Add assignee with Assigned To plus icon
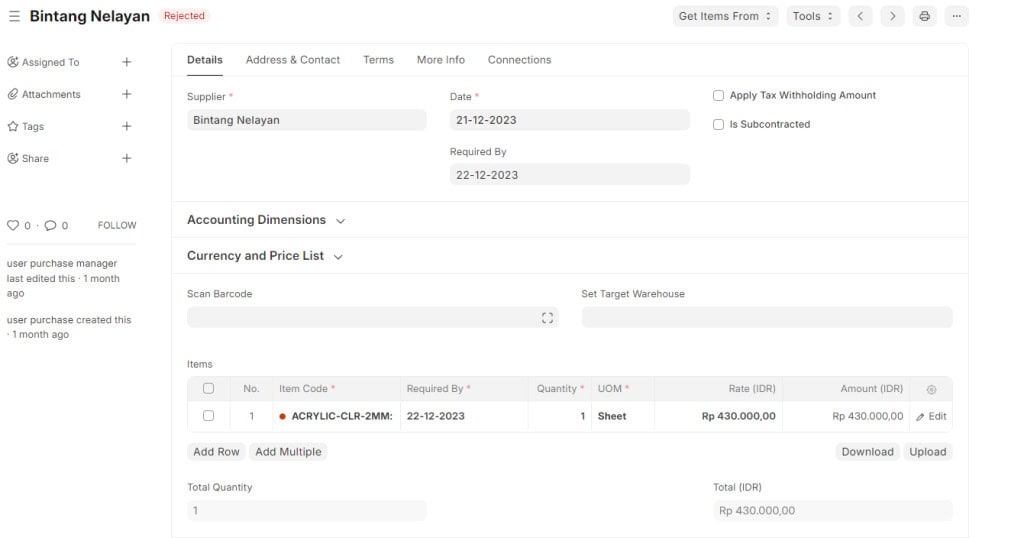 click(126, 62)
